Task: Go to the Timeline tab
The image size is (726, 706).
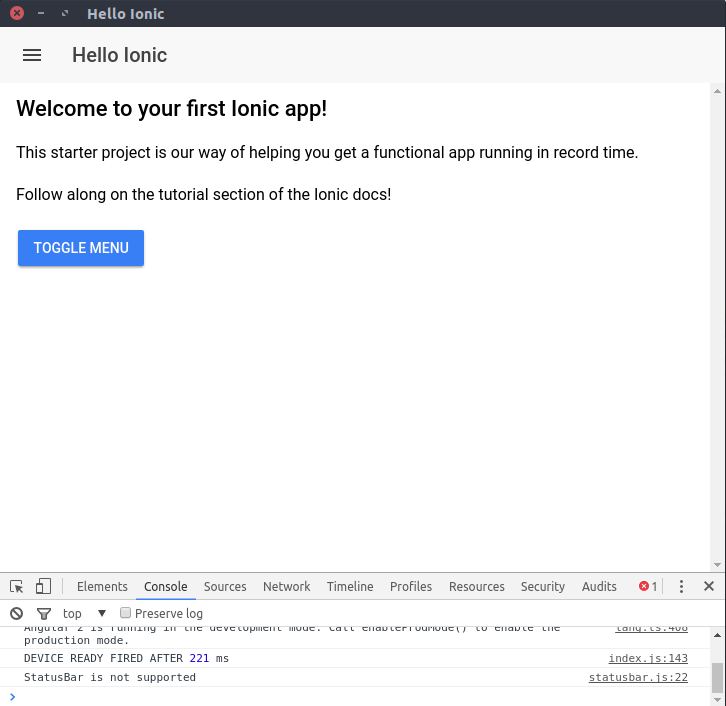Action: click(350, 587)
